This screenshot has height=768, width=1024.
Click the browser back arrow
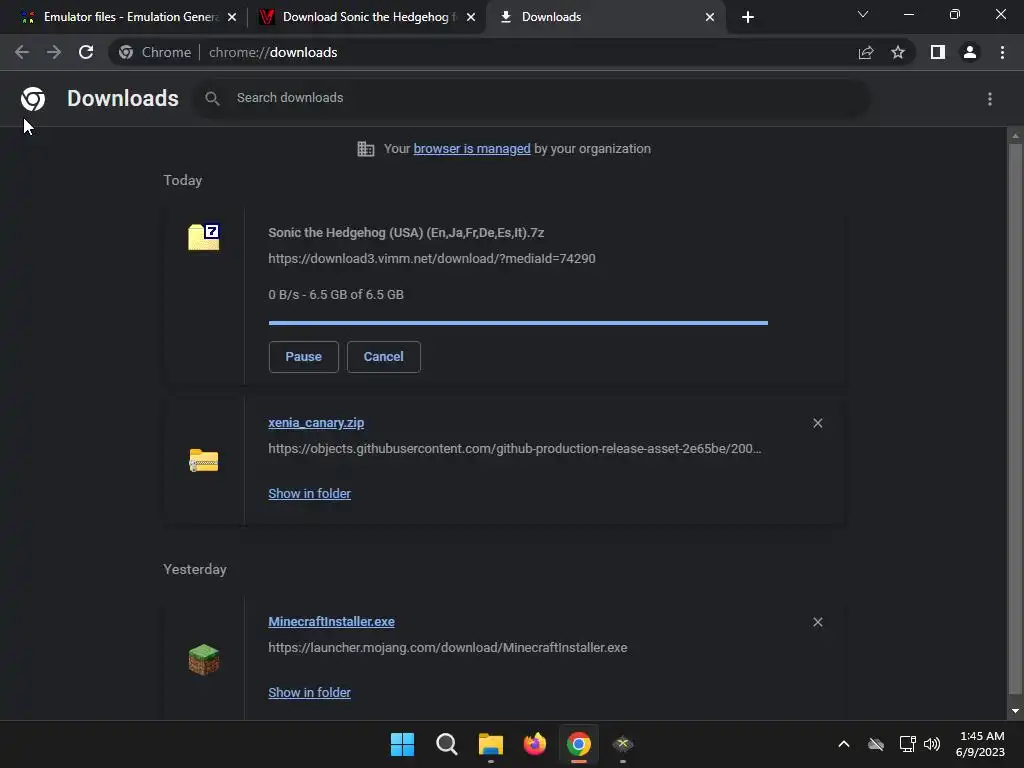(22, 52)
